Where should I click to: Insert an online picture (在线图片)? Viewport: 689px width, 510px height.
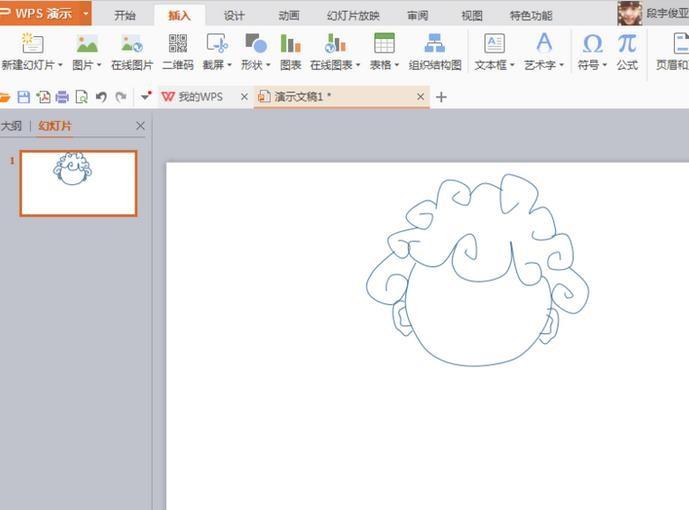pyautogui.click(x=132, y=44)
